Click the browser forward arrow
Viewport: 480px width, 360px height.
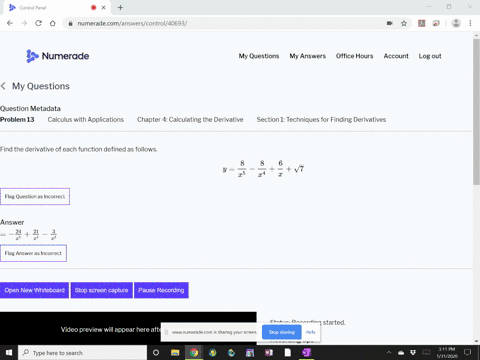click(x=24, y=23)
